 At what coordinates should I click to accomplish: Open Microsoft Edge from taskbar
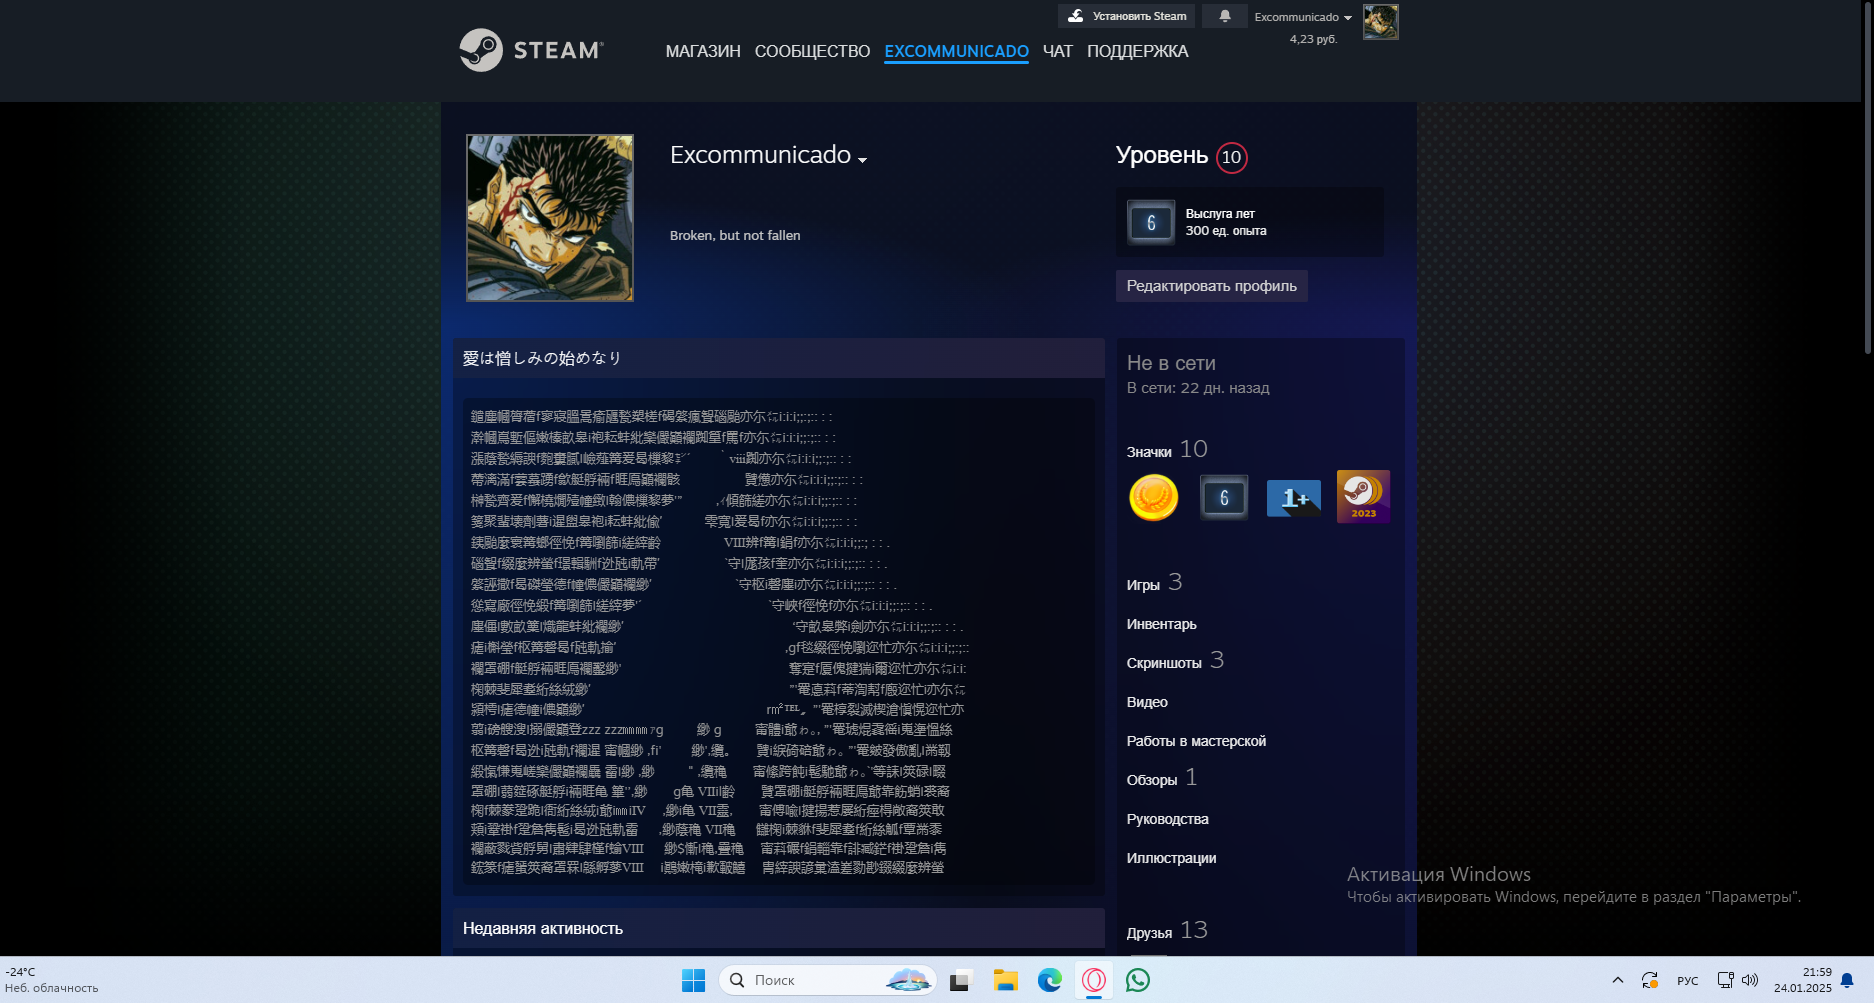point(1049,980)
